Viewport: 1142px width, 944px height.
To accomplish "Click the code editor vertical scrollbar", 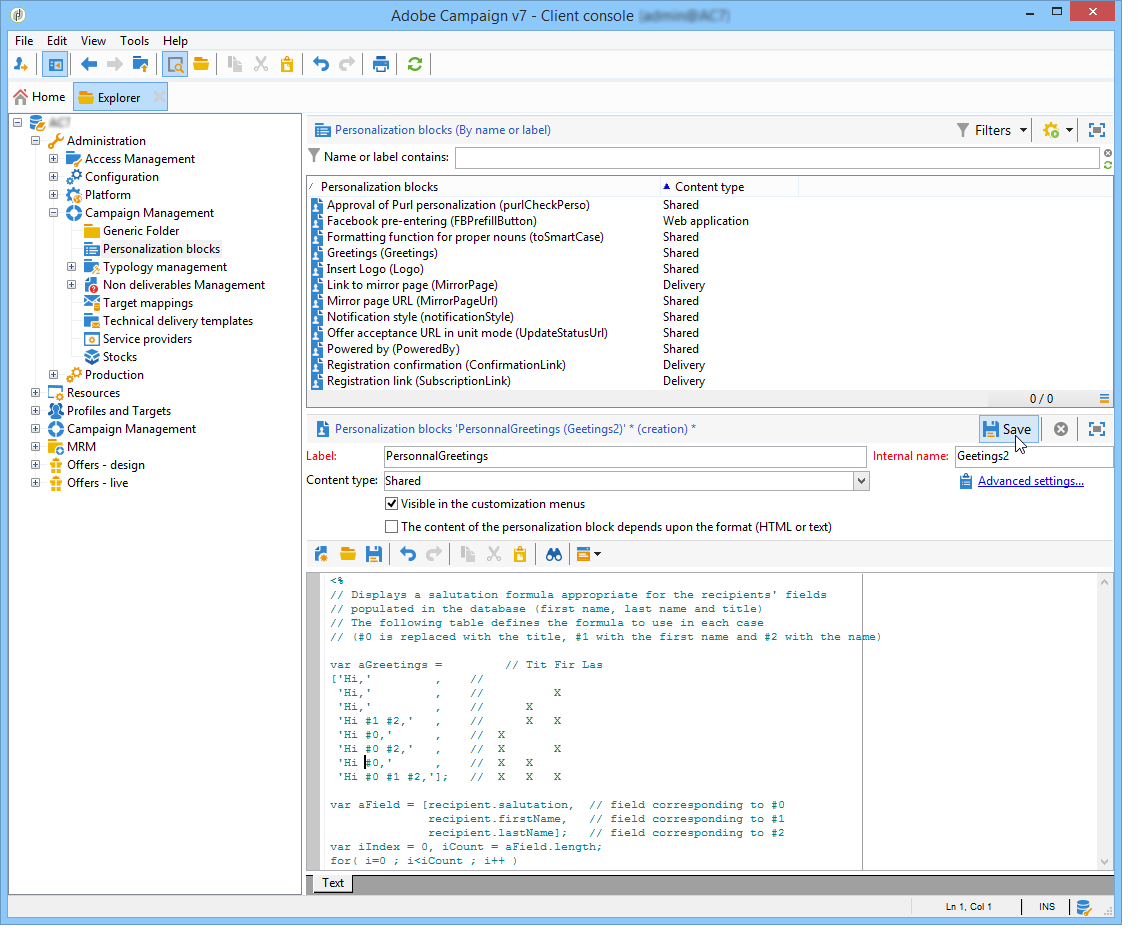I will 1105,720.
